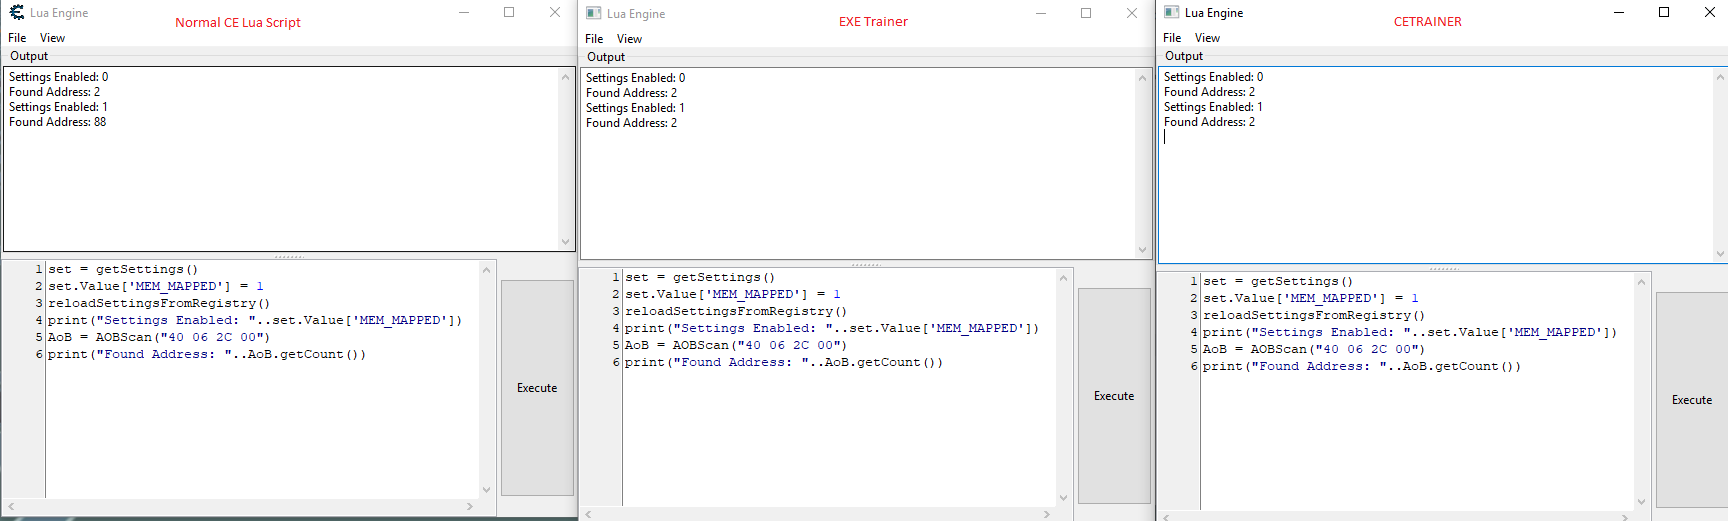Click splitter grip between output and script in Normal CE
This screenshot has height=521, width=1728.
pos(289,257)
